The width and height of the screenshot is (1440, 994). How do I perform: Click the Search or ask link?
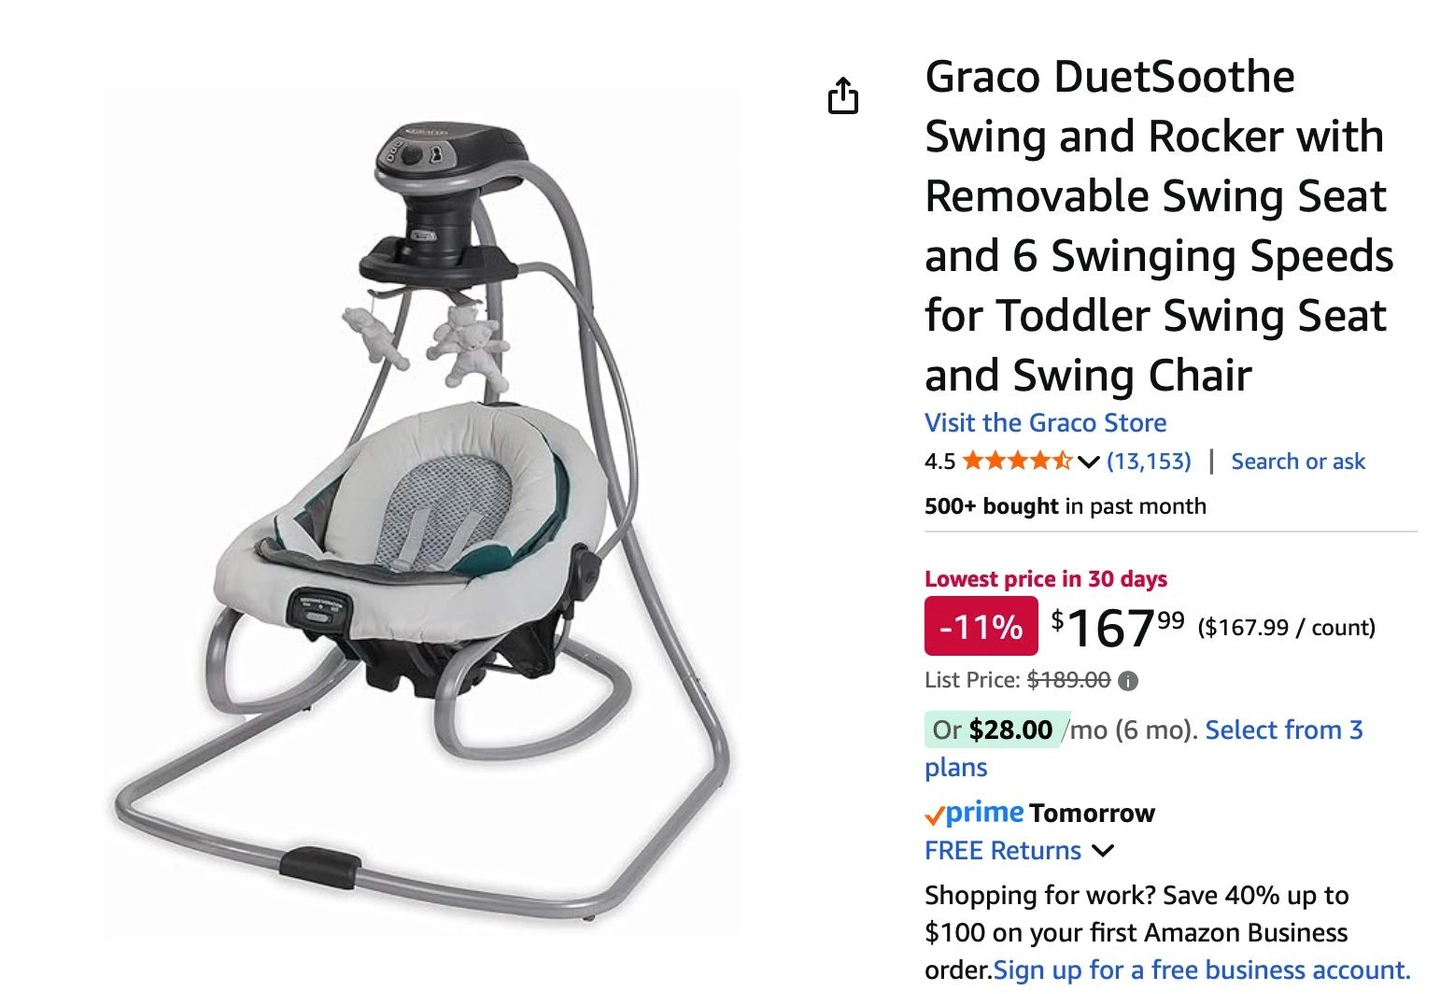click(x=1297, y=461)
